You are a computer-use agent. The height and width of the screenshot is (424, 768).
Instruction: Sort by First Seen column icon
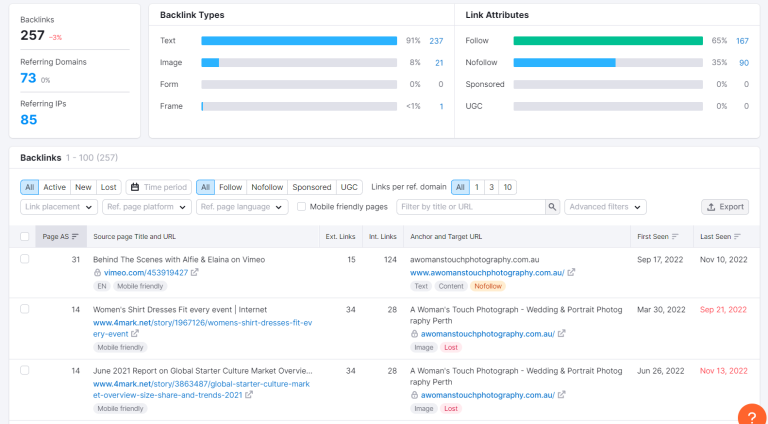pyautogui.click(x=675, y=236)
